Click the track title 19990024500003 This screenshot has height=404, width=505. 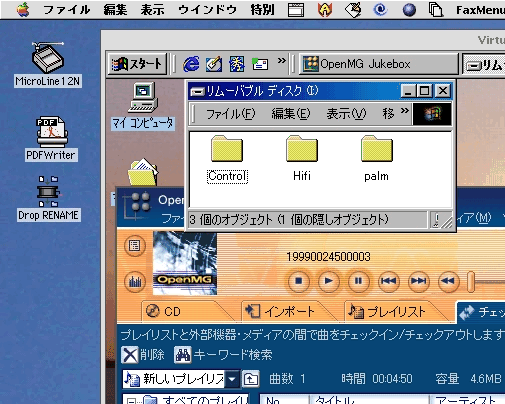[x=328, y=257]
